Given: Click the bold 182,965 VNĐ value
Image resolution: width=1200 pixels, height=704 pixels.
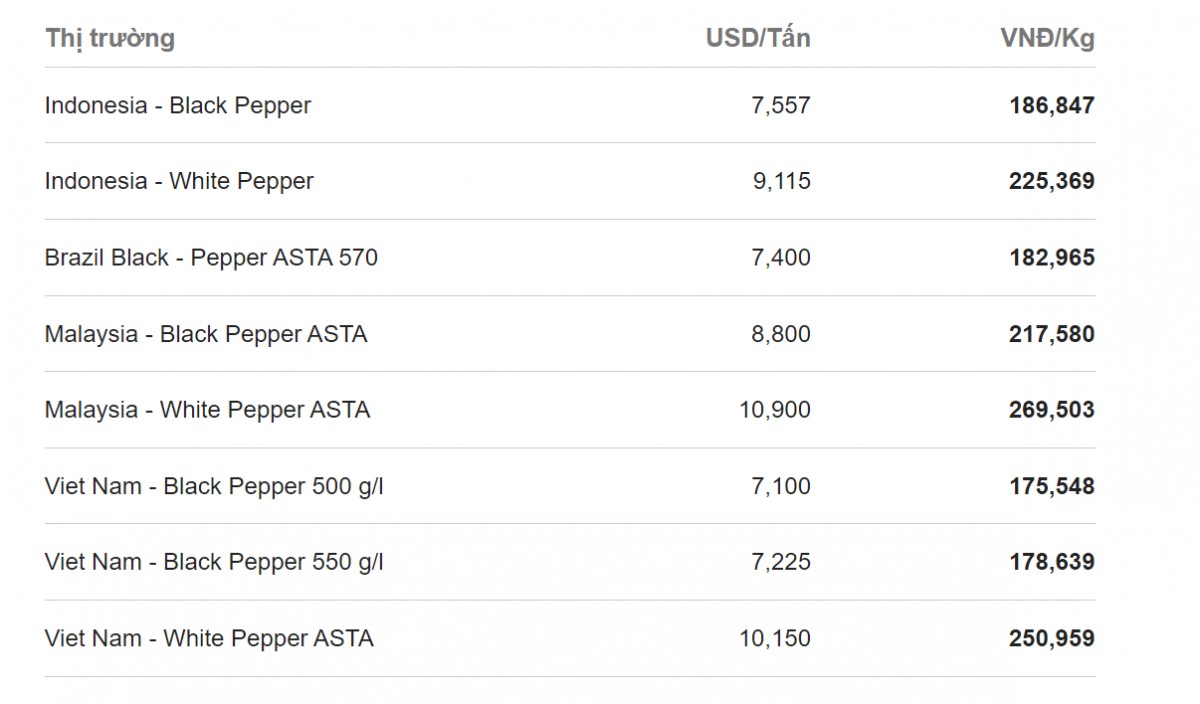Looking at the screenshot, I should coord(1051,257).
